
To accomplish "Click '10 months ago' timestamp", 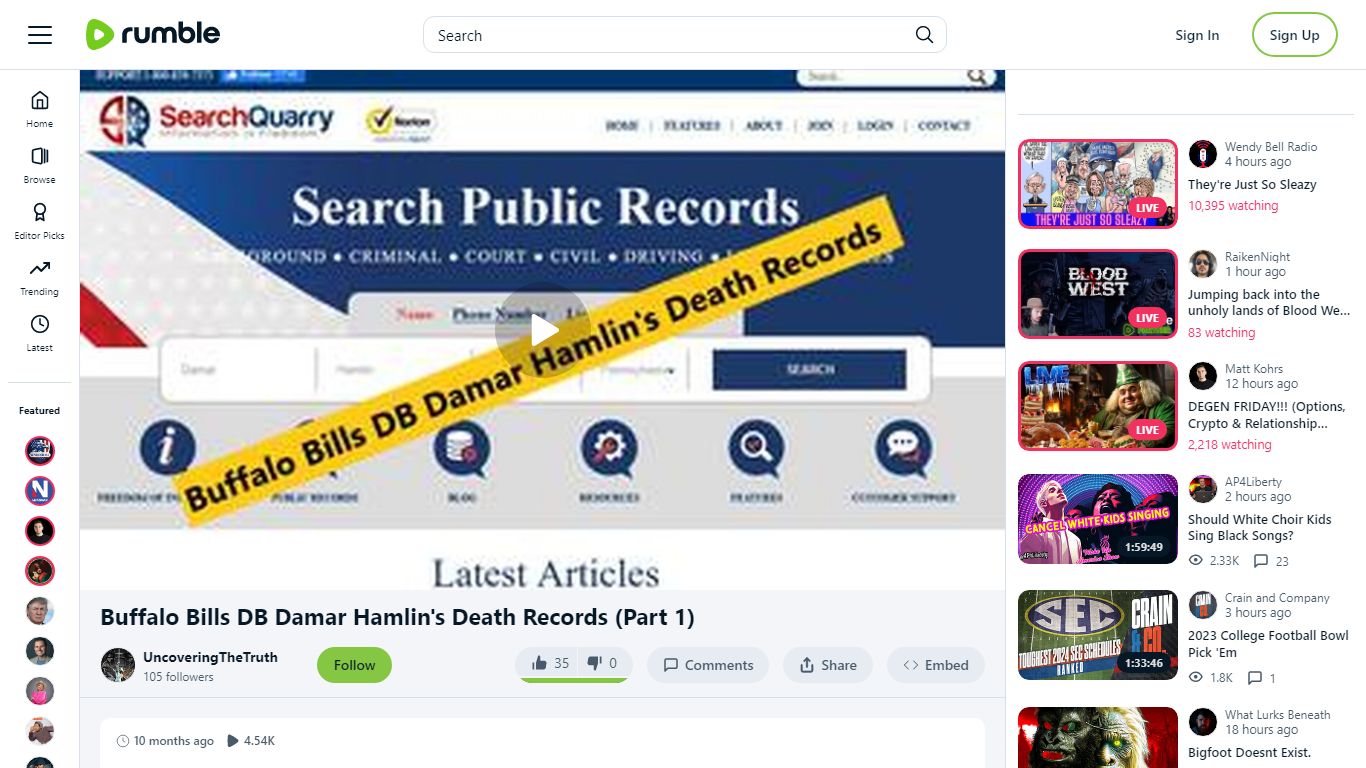I will 173,741.
